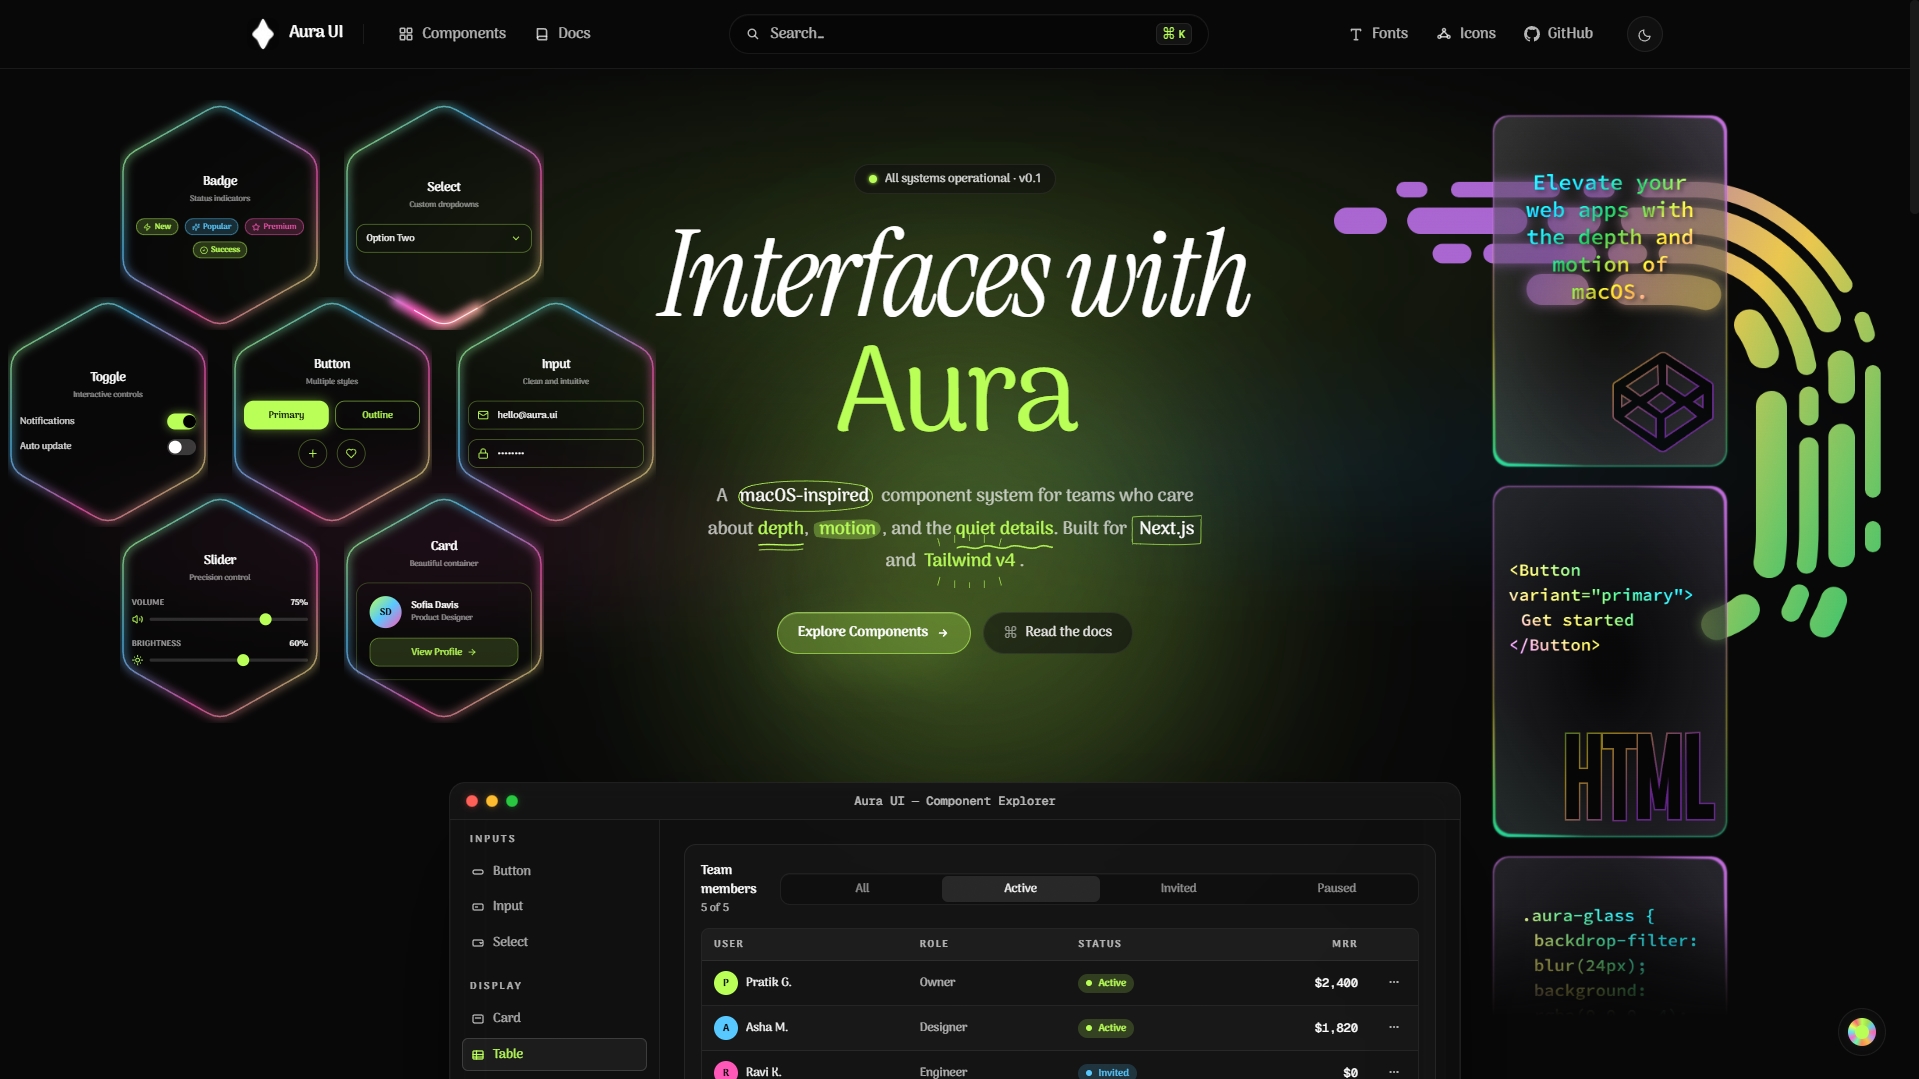This screenshot has width=1919, height=1079.
Task: Click the USER column header
Action: (728, 944)
